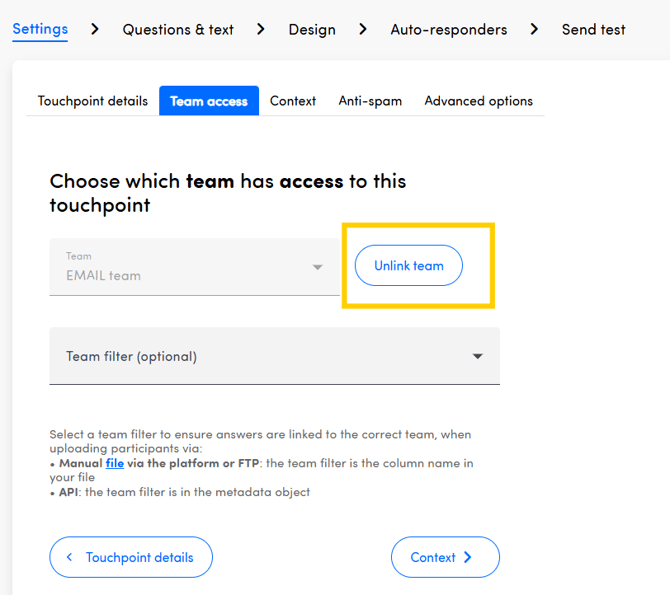Go to the Anti-spam tab

370,101
